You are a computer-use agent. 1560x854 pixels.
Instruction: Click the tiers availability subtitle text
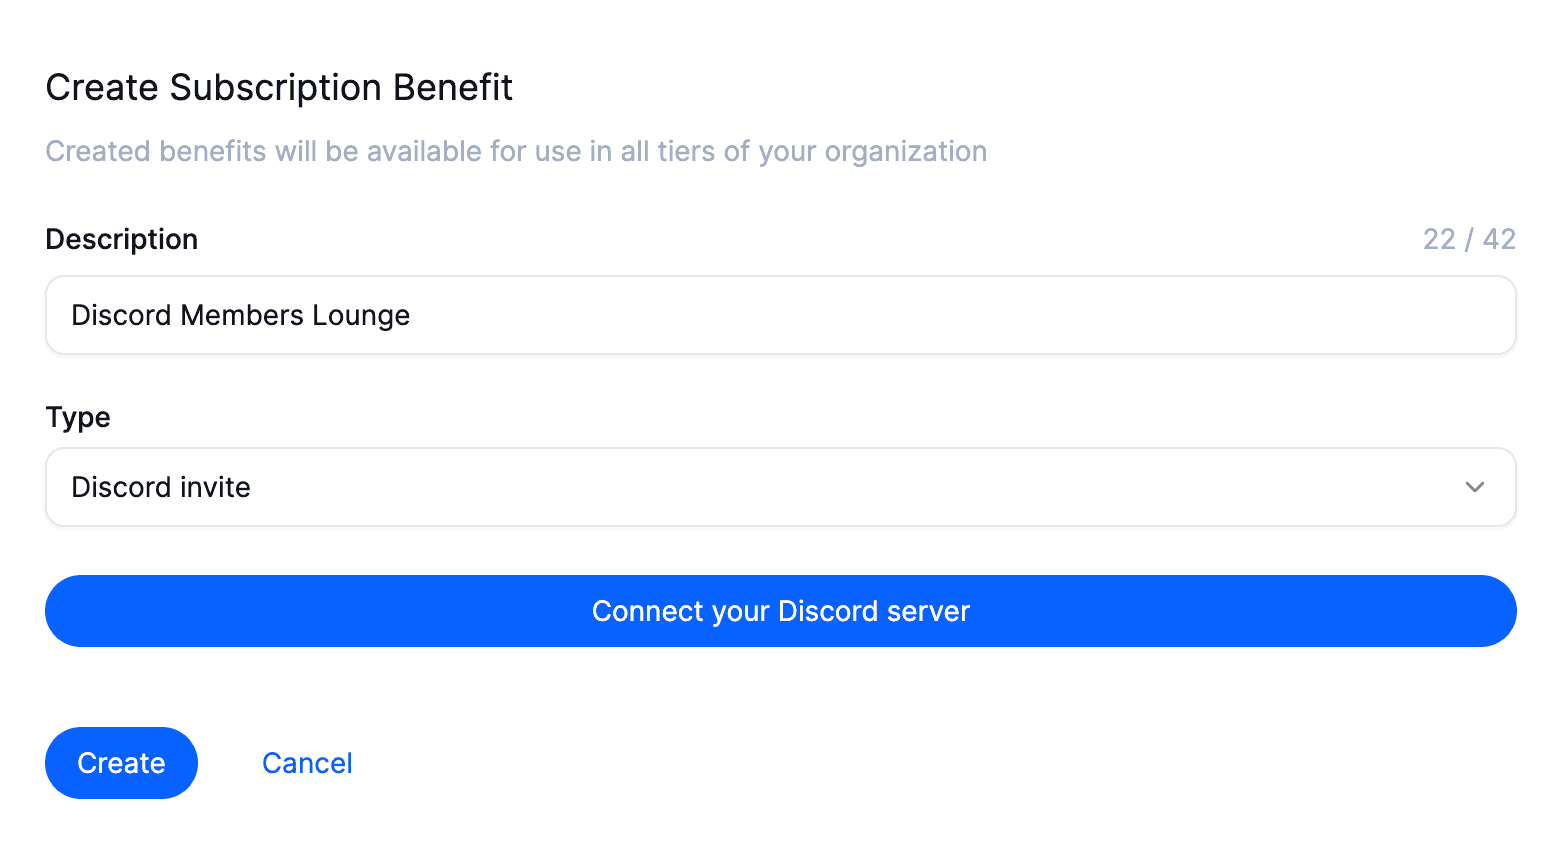point(516,151)
